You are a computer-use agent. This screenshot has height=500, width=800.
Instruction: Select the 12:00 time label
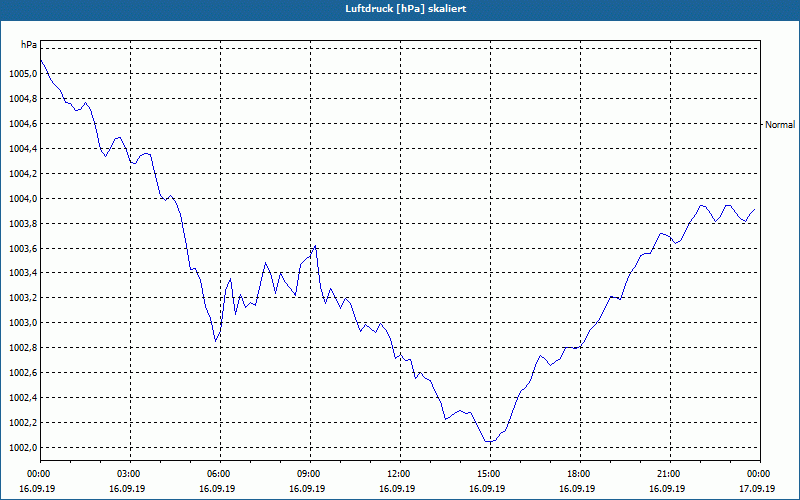(x=399, y=473)
